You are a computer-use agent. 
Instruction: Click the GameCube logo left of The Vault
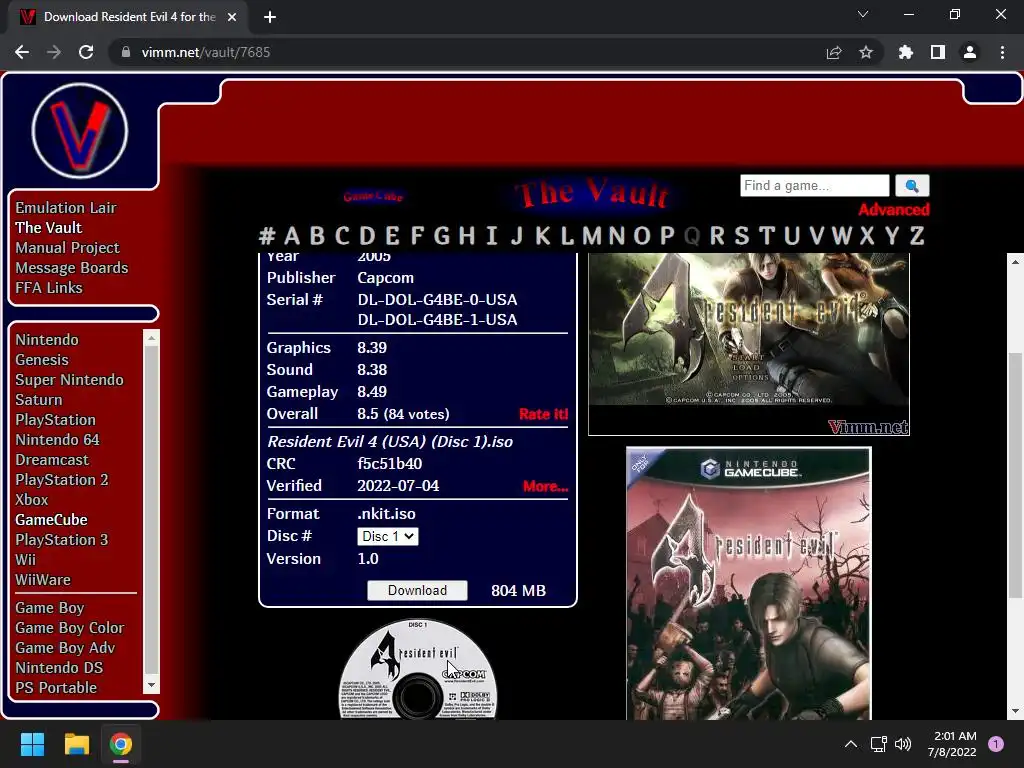coord(373,196)
